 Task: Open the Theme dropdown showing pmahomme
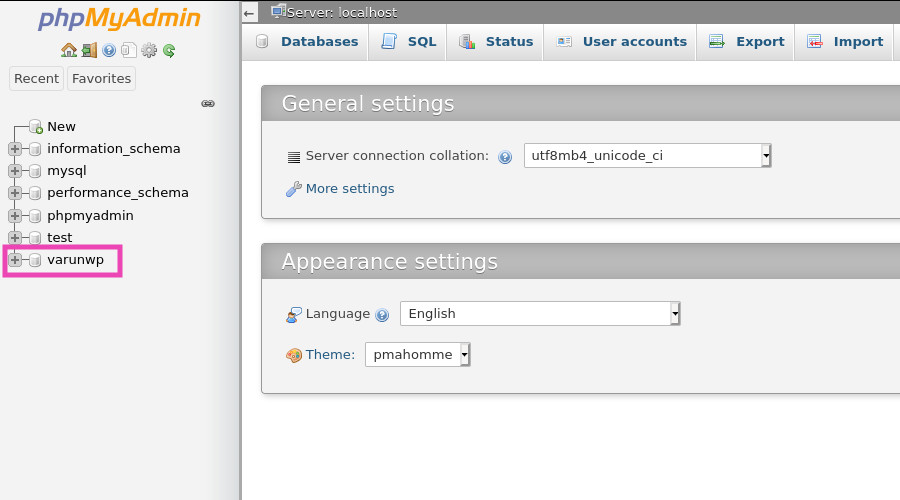pos(417,354)
